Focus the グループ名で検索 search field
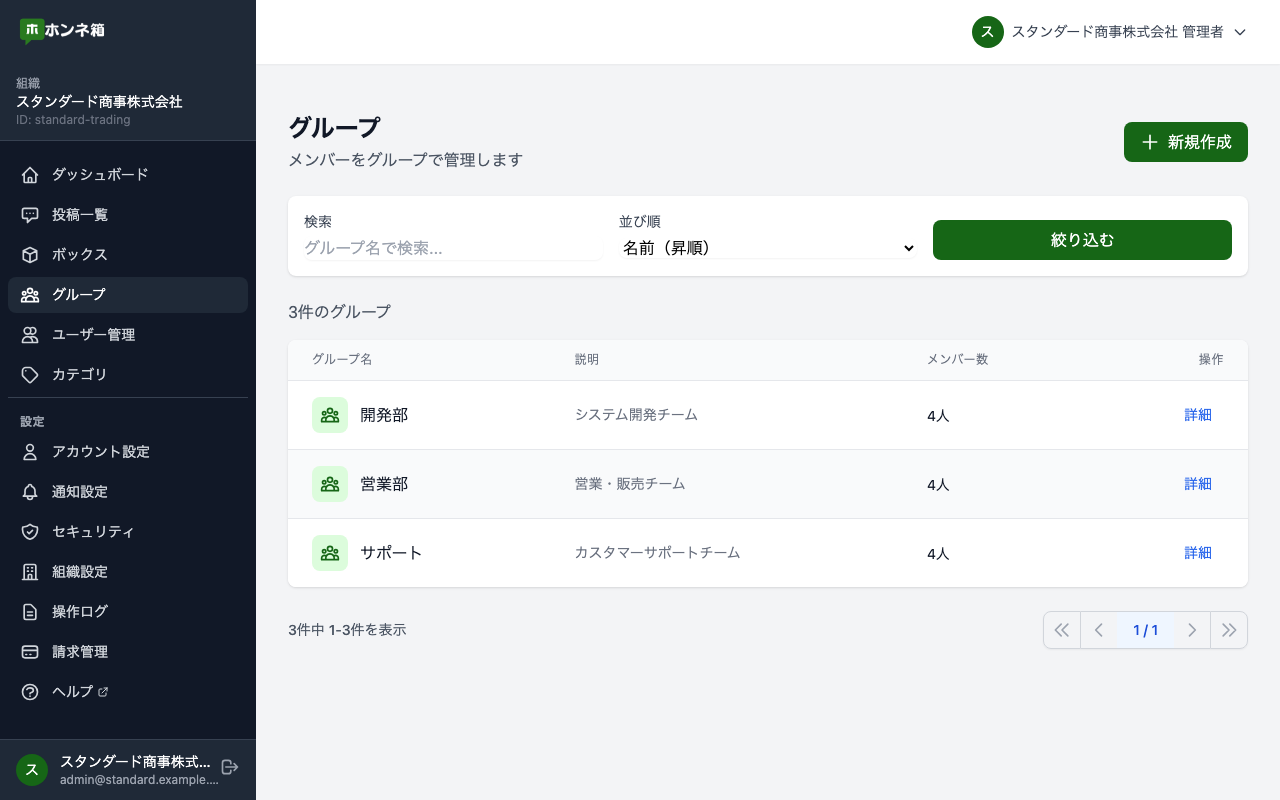Screen dimensions: 1280x800 click(452, 248)
